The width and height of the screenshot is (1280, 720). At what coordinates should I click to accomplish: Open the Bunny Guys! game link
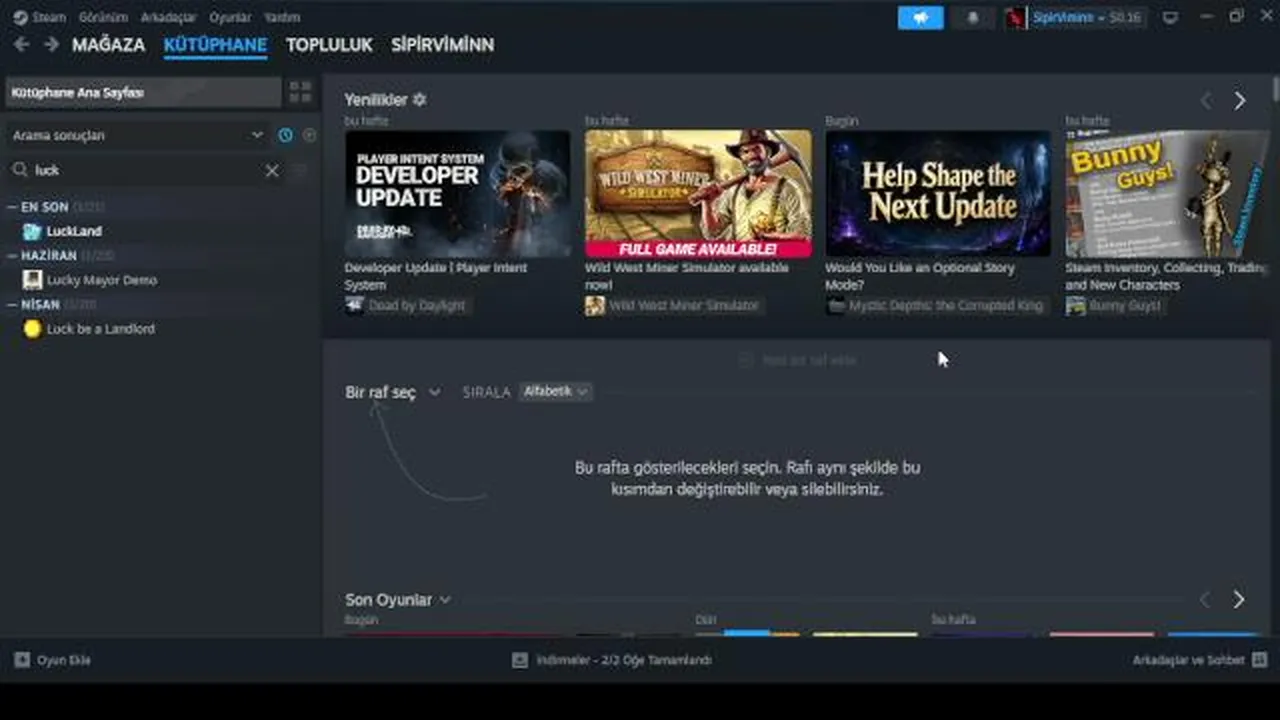[1115, 305]
